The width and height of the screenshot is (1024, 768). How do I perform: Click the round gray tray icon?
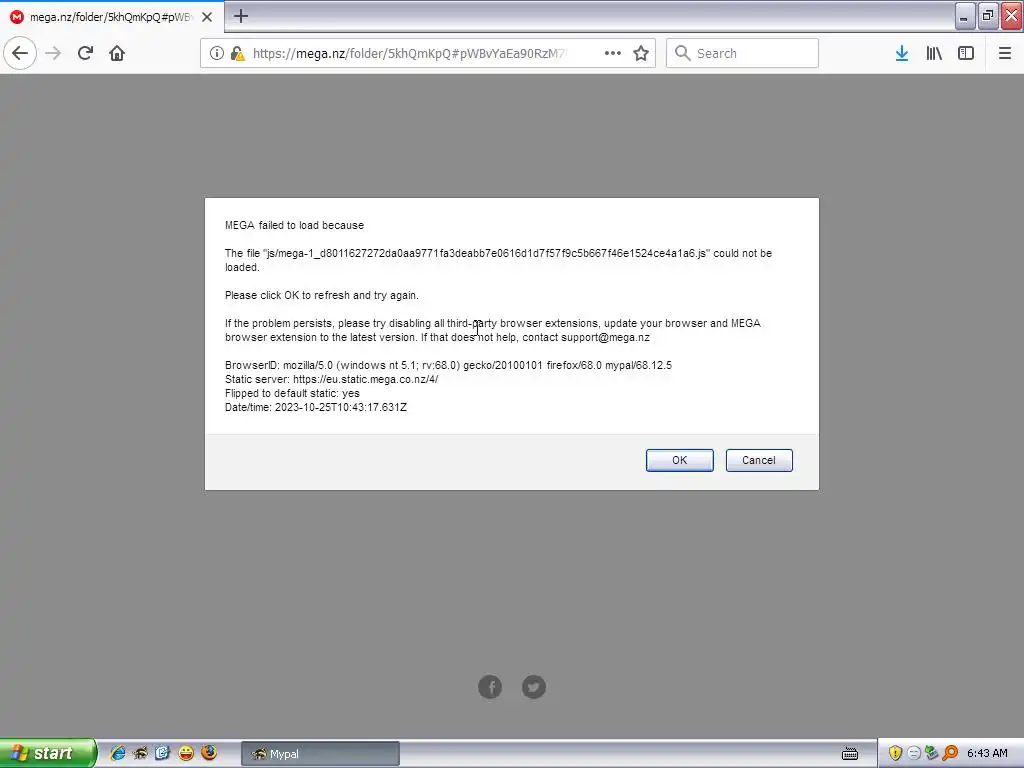pyautogui.click(x=914, y=753)
